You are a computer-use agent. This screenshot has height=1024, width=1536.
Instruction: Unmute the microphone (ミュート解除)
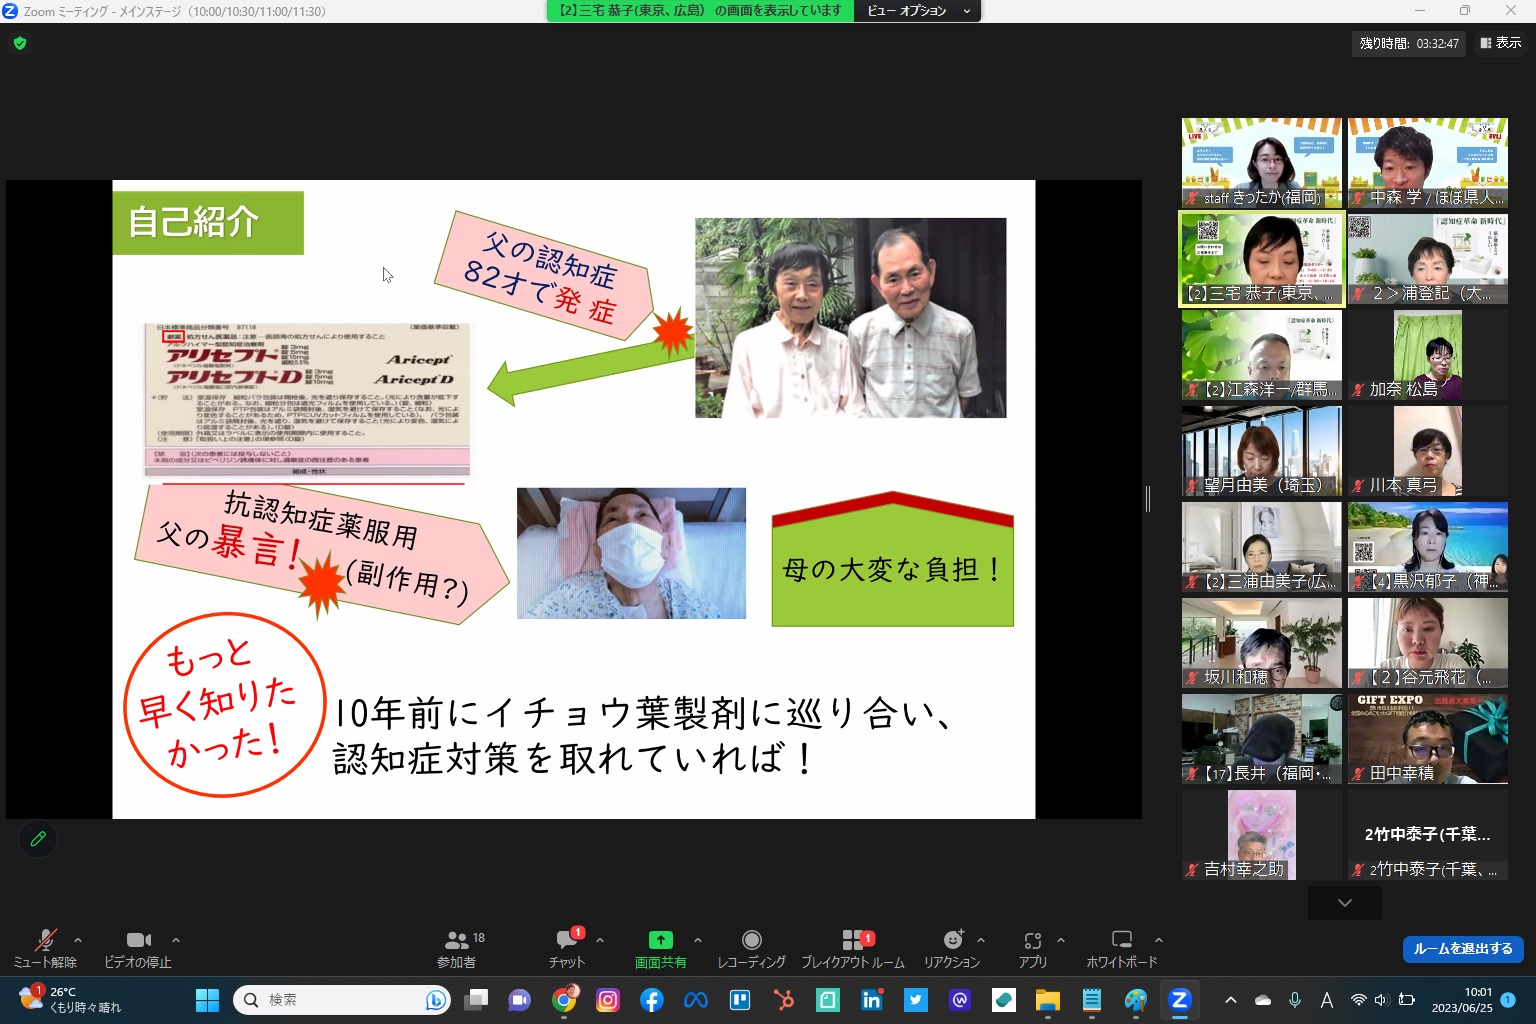[45, 948]
